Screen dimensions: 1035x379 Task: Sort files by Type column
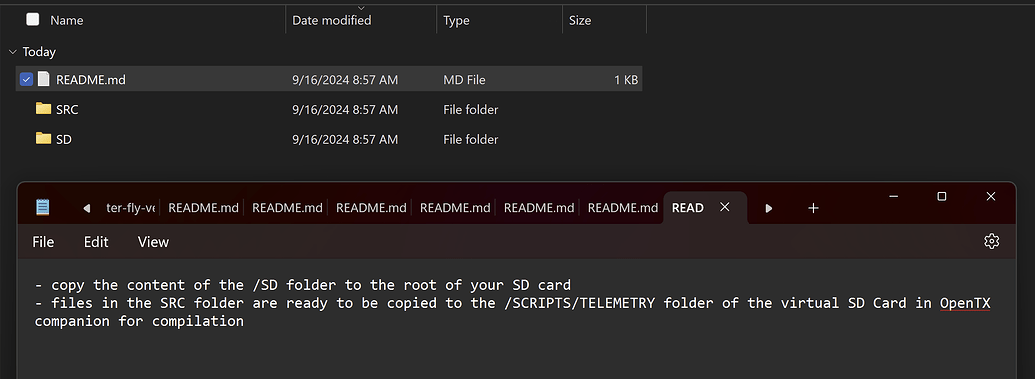[499, 20]
